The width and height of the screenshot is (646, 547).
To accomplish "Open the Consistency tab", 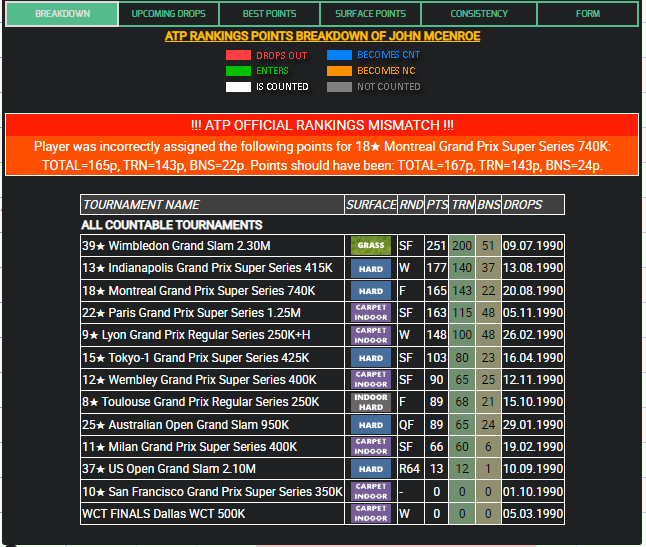I will (x=479, y=14).
